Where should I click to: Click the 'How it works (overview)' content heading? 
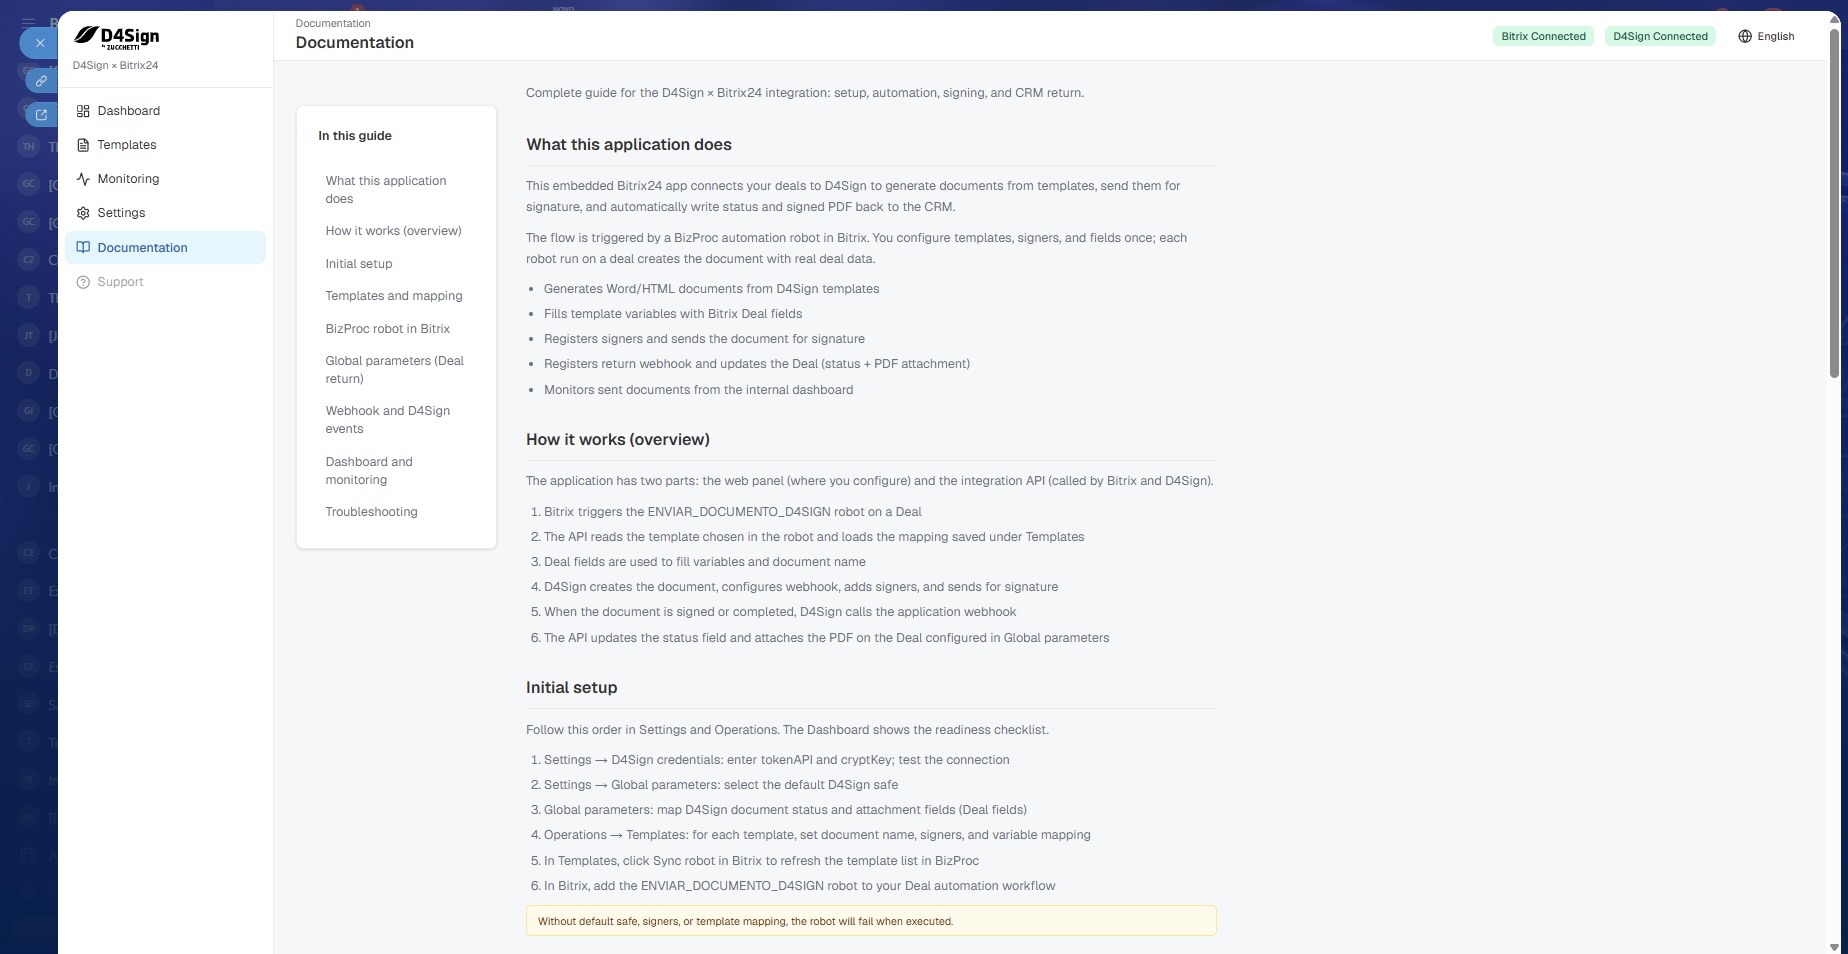(618, 440)
